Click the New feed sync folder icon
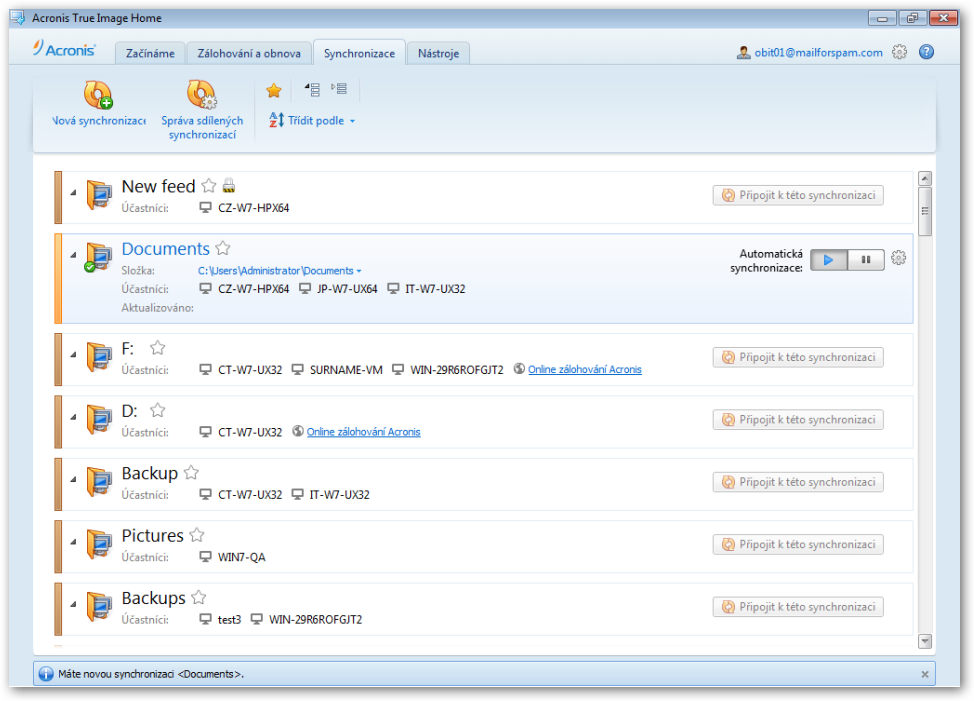The width and height of the screenshot is (974, 701). point(99,194)
